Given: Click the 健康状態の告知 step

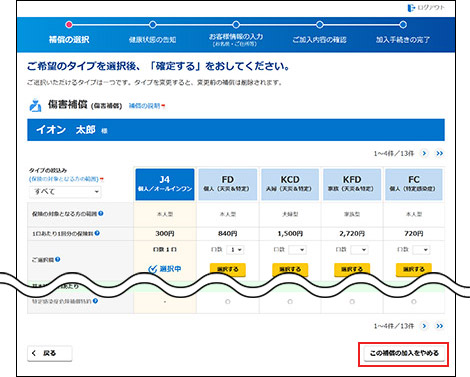Looking at the screenshot, I should coord(152,40).
